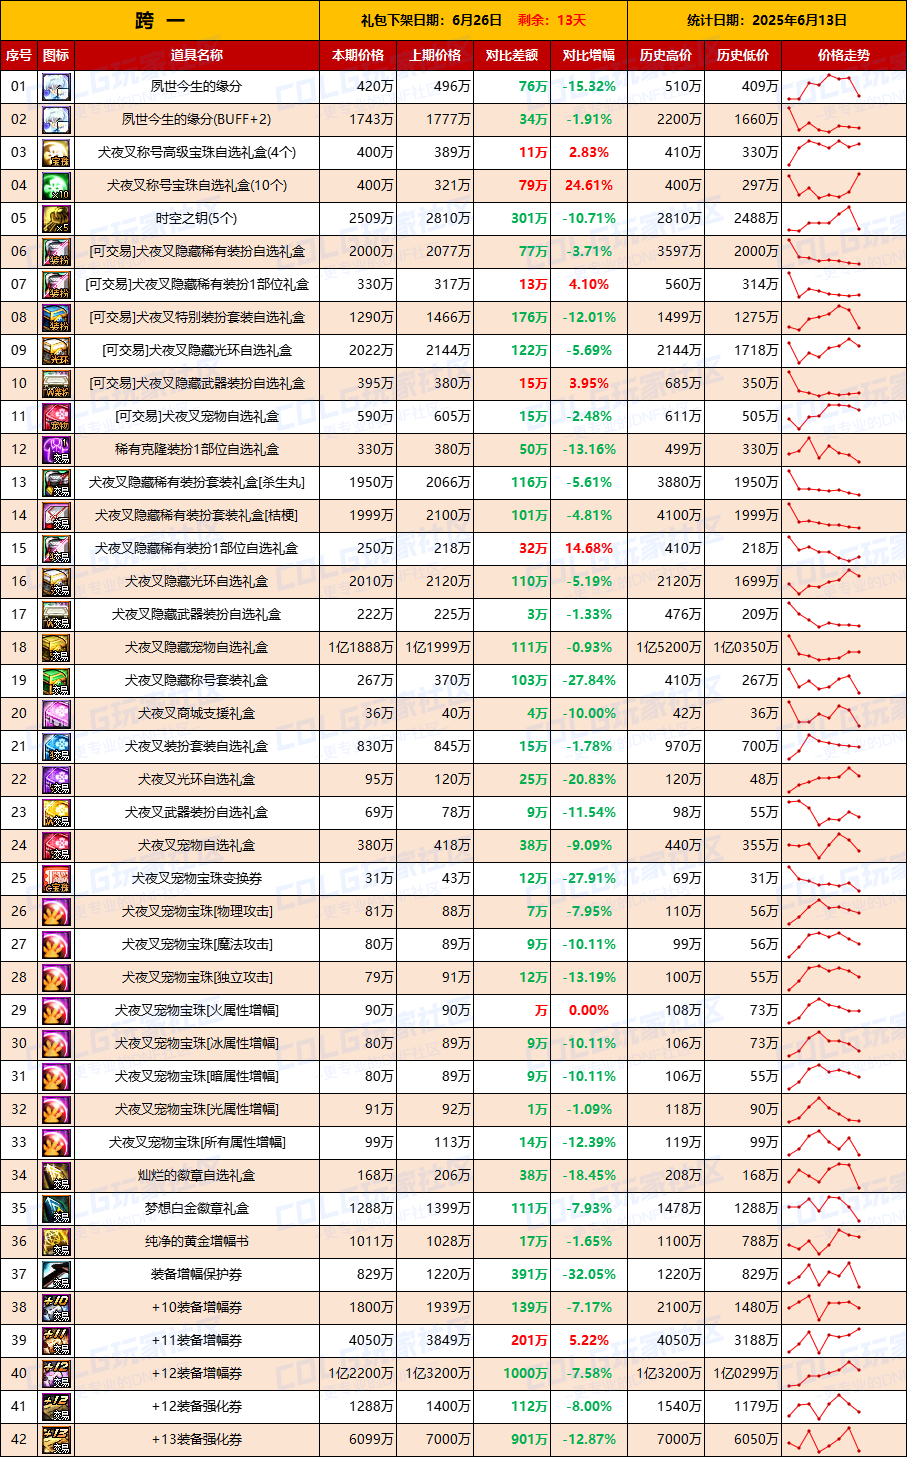Click the 道具名称 column header
Image resolution: width=907 pixels, height=1457 pixels.
197,55
